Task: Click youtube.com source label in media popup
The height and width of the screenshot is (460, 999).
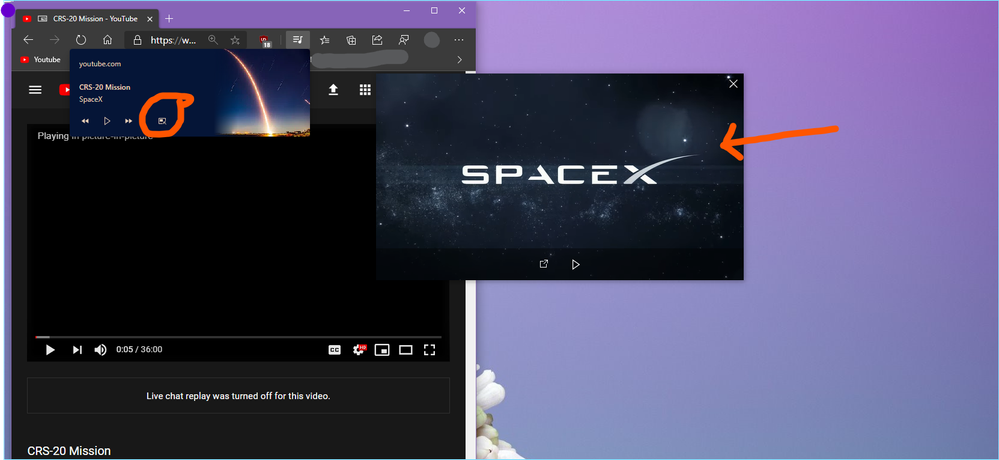Action: (x=100, y=64)
